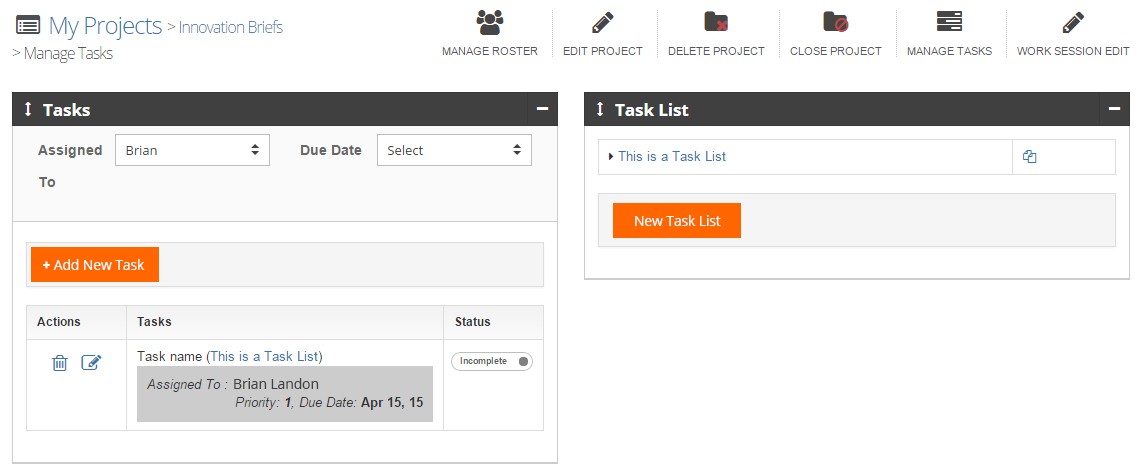Click the Actions column header

click(59, 322)
